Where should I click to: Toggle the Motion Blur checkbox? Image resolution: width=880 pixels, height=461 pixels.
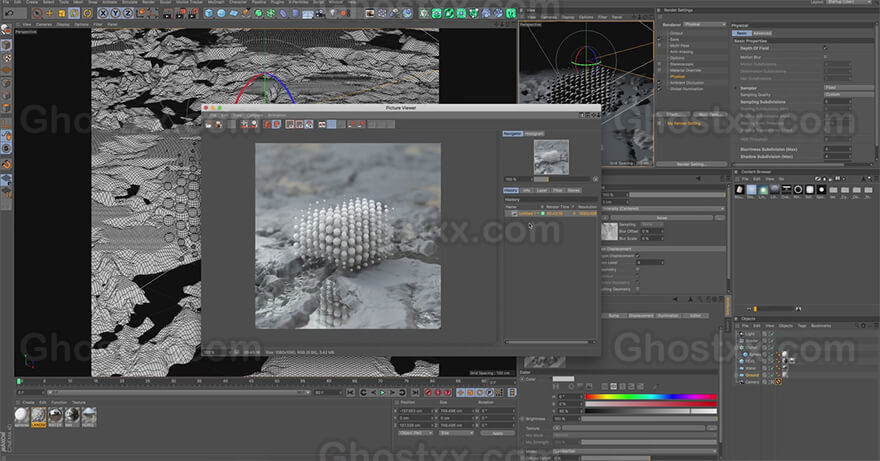pyautogui.click(x=826, y=57)
